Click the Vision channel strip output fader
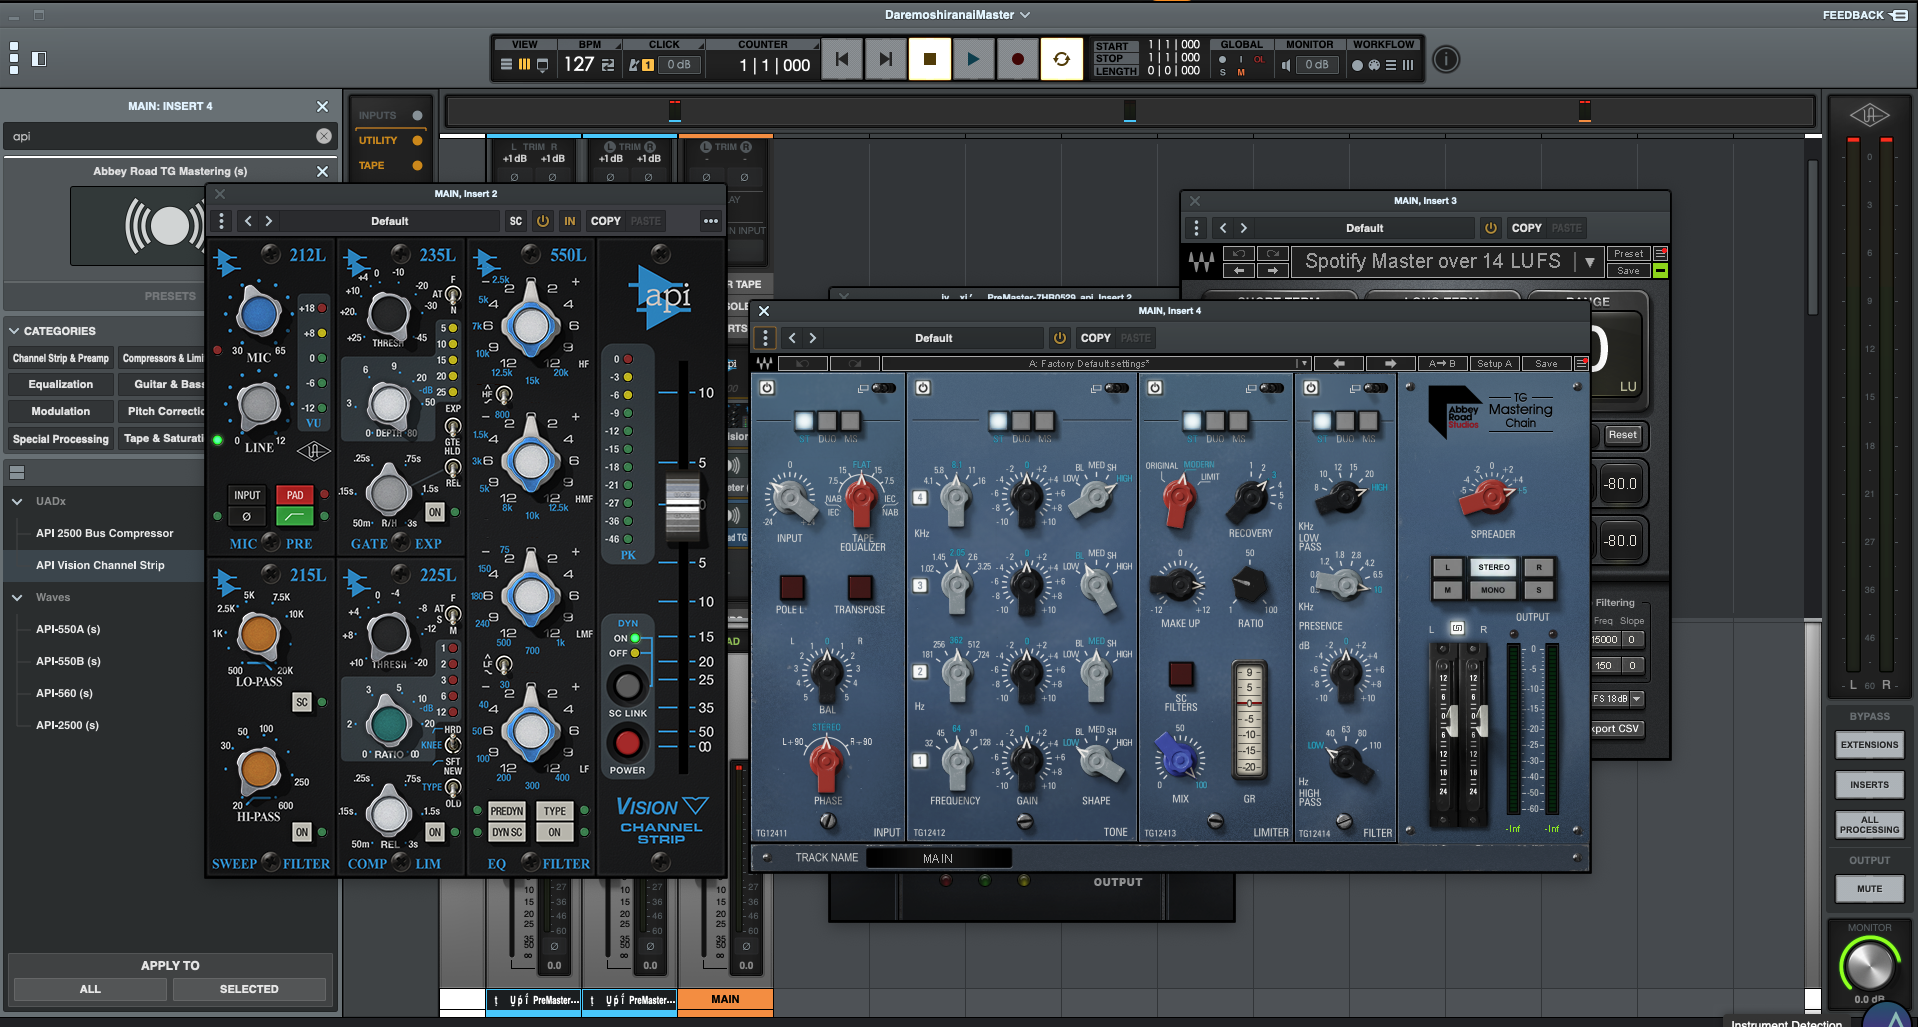 (683, 507)
